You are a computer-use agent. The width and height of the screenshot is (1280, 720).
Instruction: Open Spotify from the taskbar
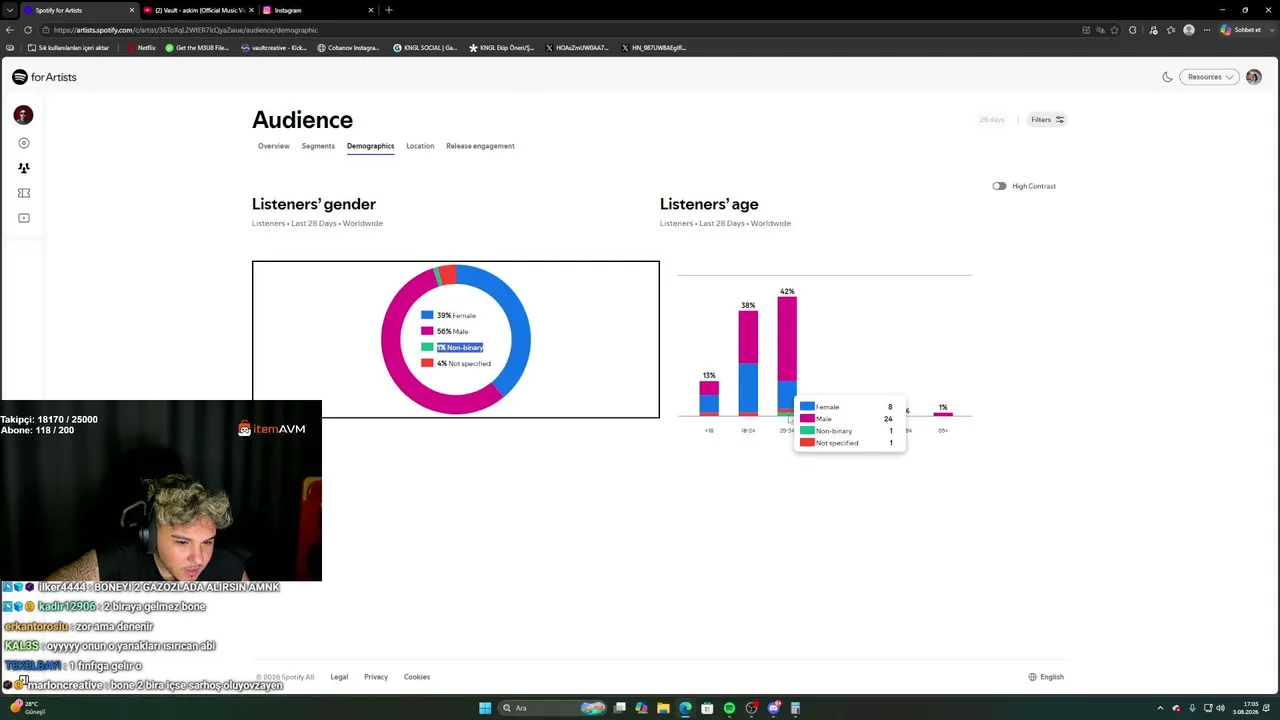coord(729,708)
